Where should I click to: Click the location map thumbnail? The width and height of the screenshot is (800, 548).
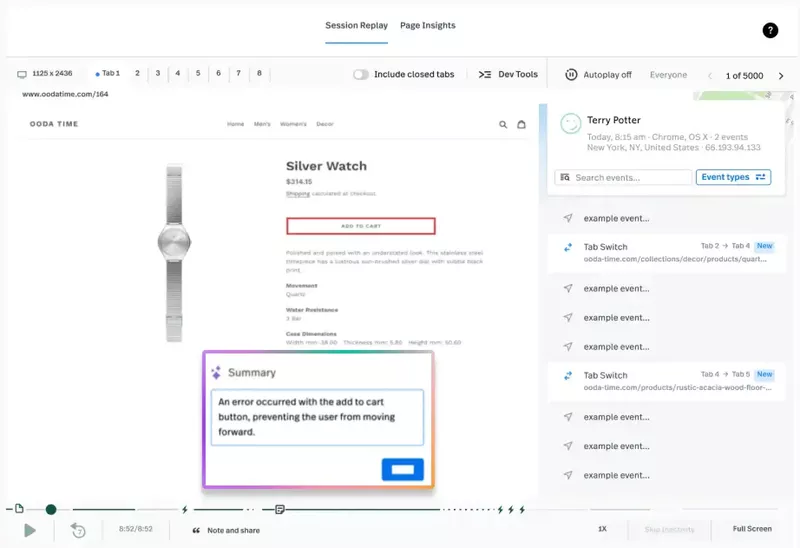click(x=744, y=96)
